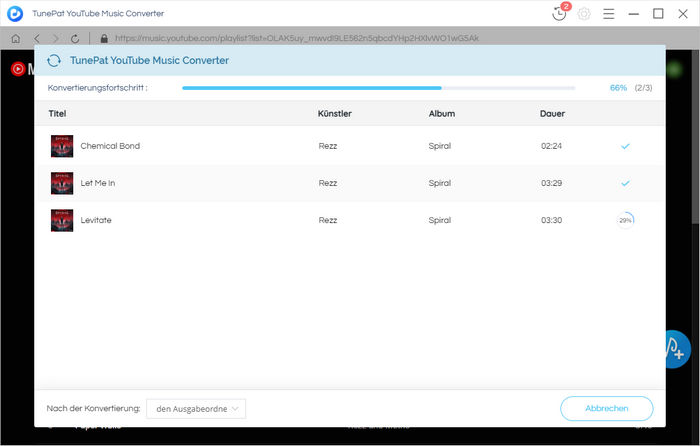The height and width of the screenshot is (446, 700).
Task: Select the Levitate album thumbnail
Action: (x=62, y=220)
